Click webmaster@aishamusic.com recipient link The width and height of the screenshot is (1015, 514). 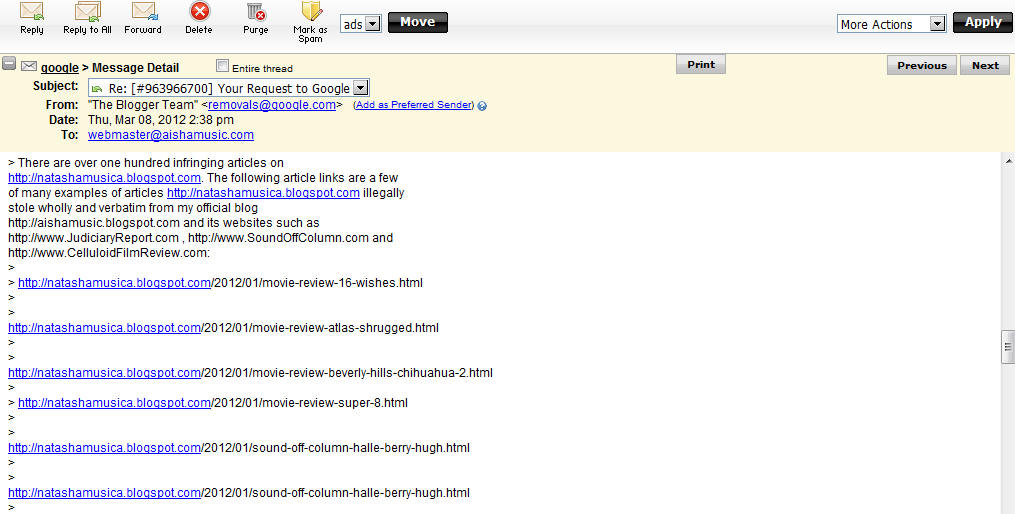tap(171, 135)
